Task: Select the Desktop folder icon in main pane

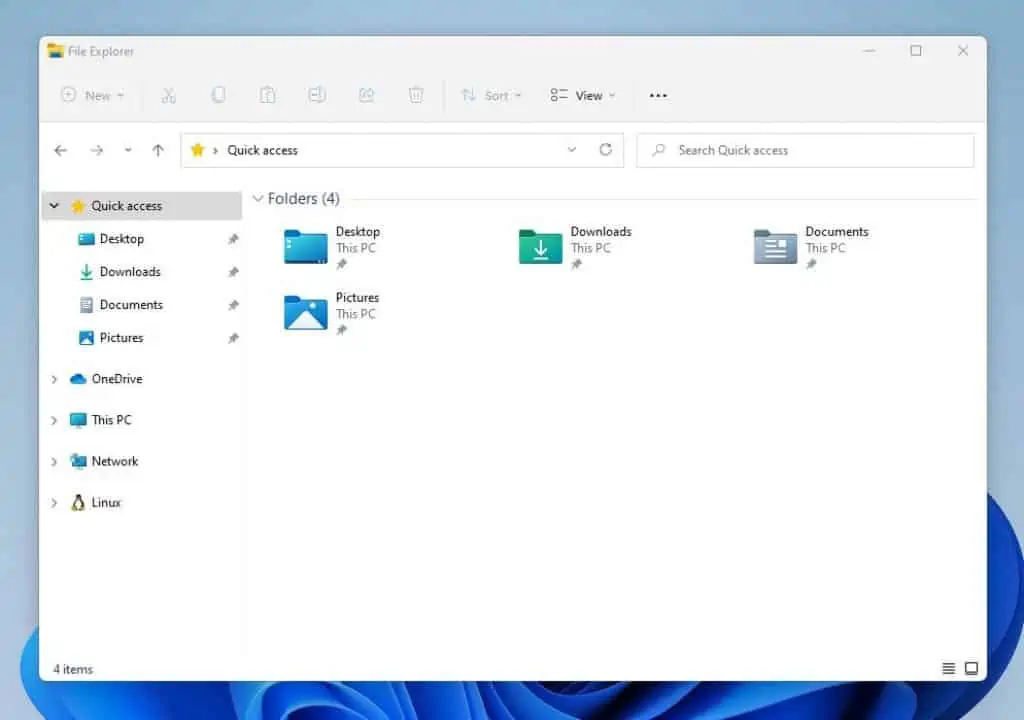Action: pos(306,247)
